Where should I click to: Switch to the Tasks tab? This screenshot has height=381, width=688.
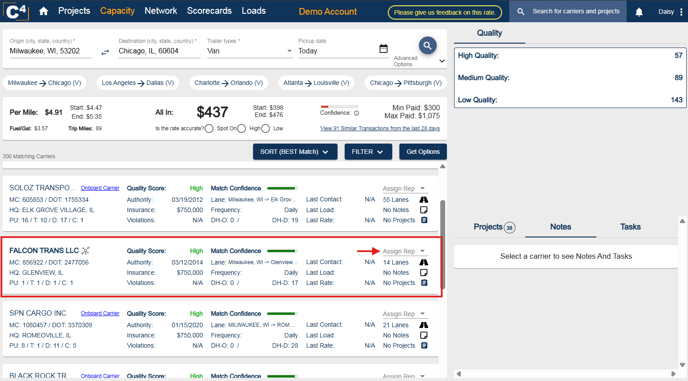click(x=630, y=227)
